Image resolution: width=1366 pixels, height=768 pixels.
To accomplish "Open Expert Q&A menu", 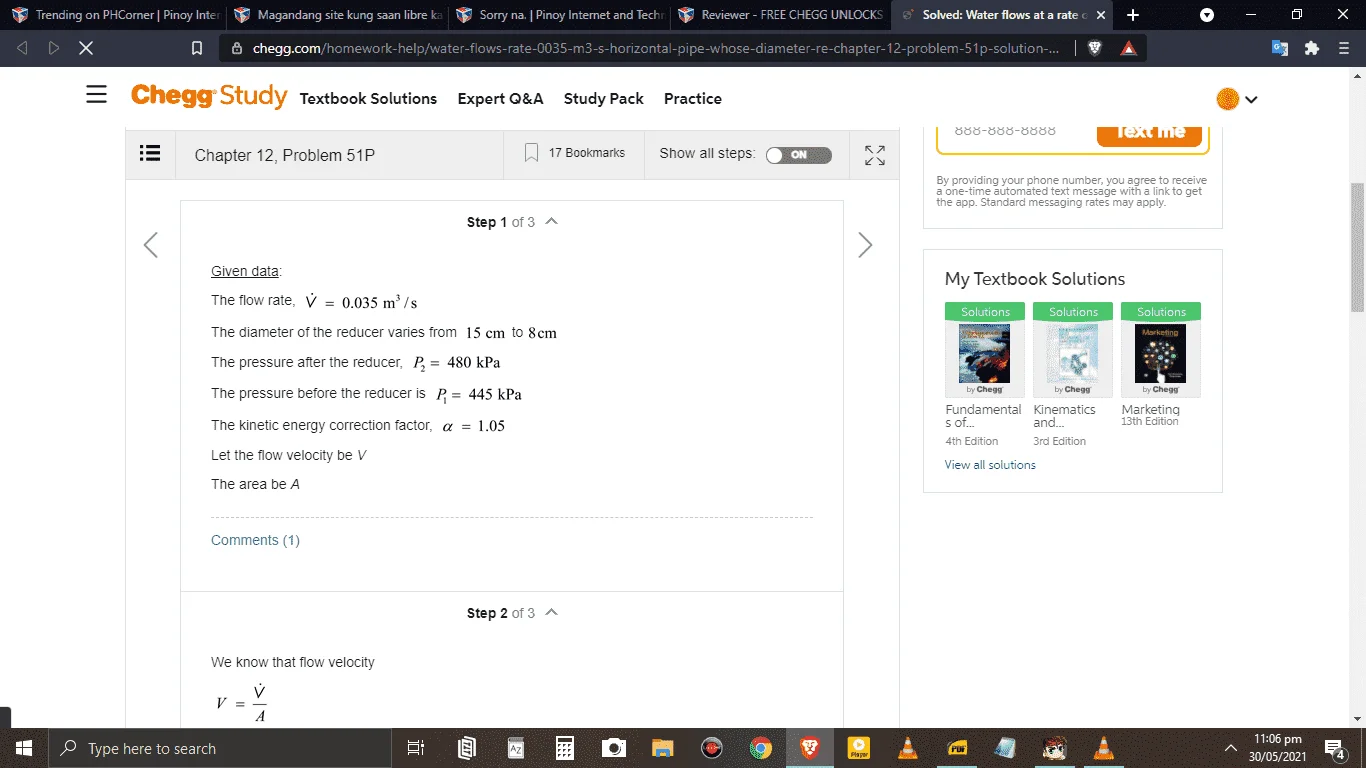I will (x=500, y=98).
